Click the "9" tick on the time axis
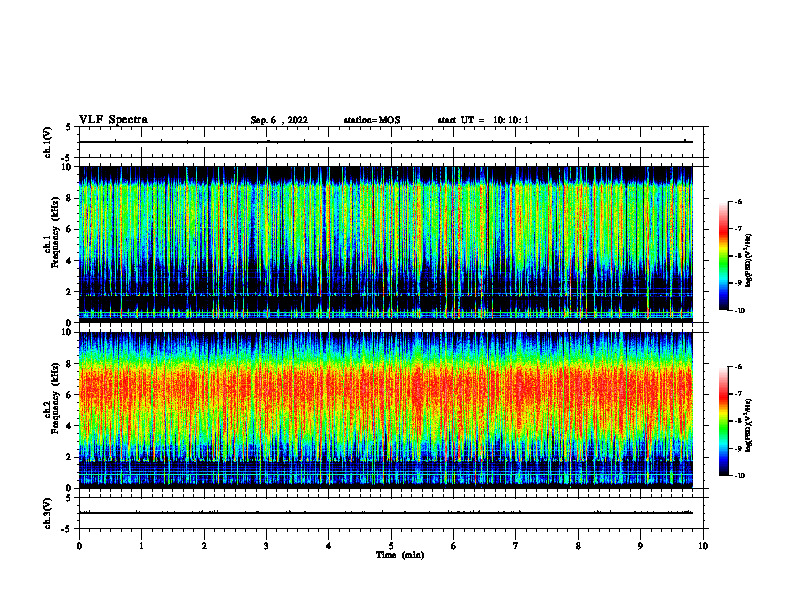The width and height of the screenshot is (792, 612). (640, 546)
